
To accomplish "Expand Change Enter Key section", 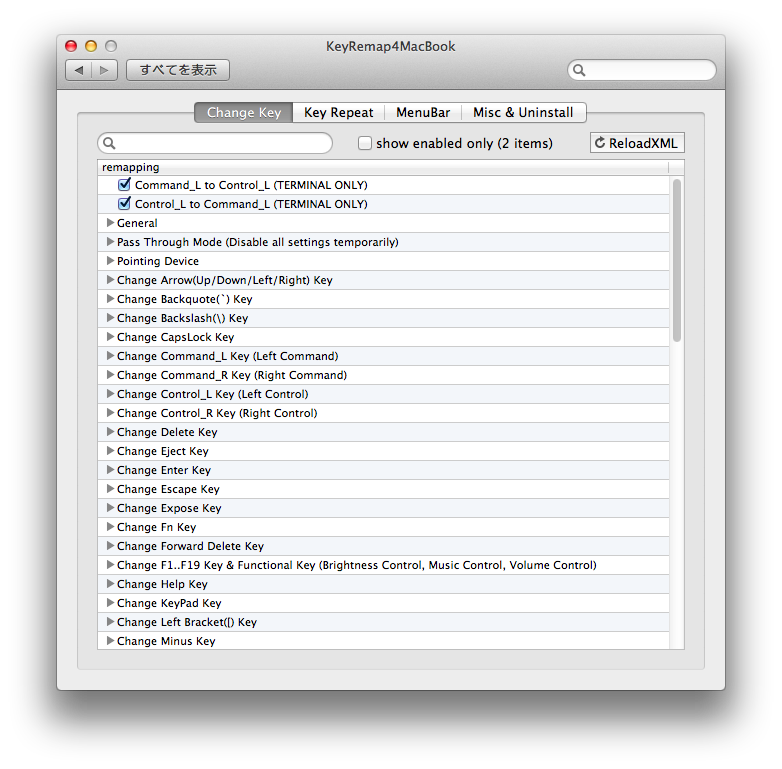I will click(x=111, y=470).
